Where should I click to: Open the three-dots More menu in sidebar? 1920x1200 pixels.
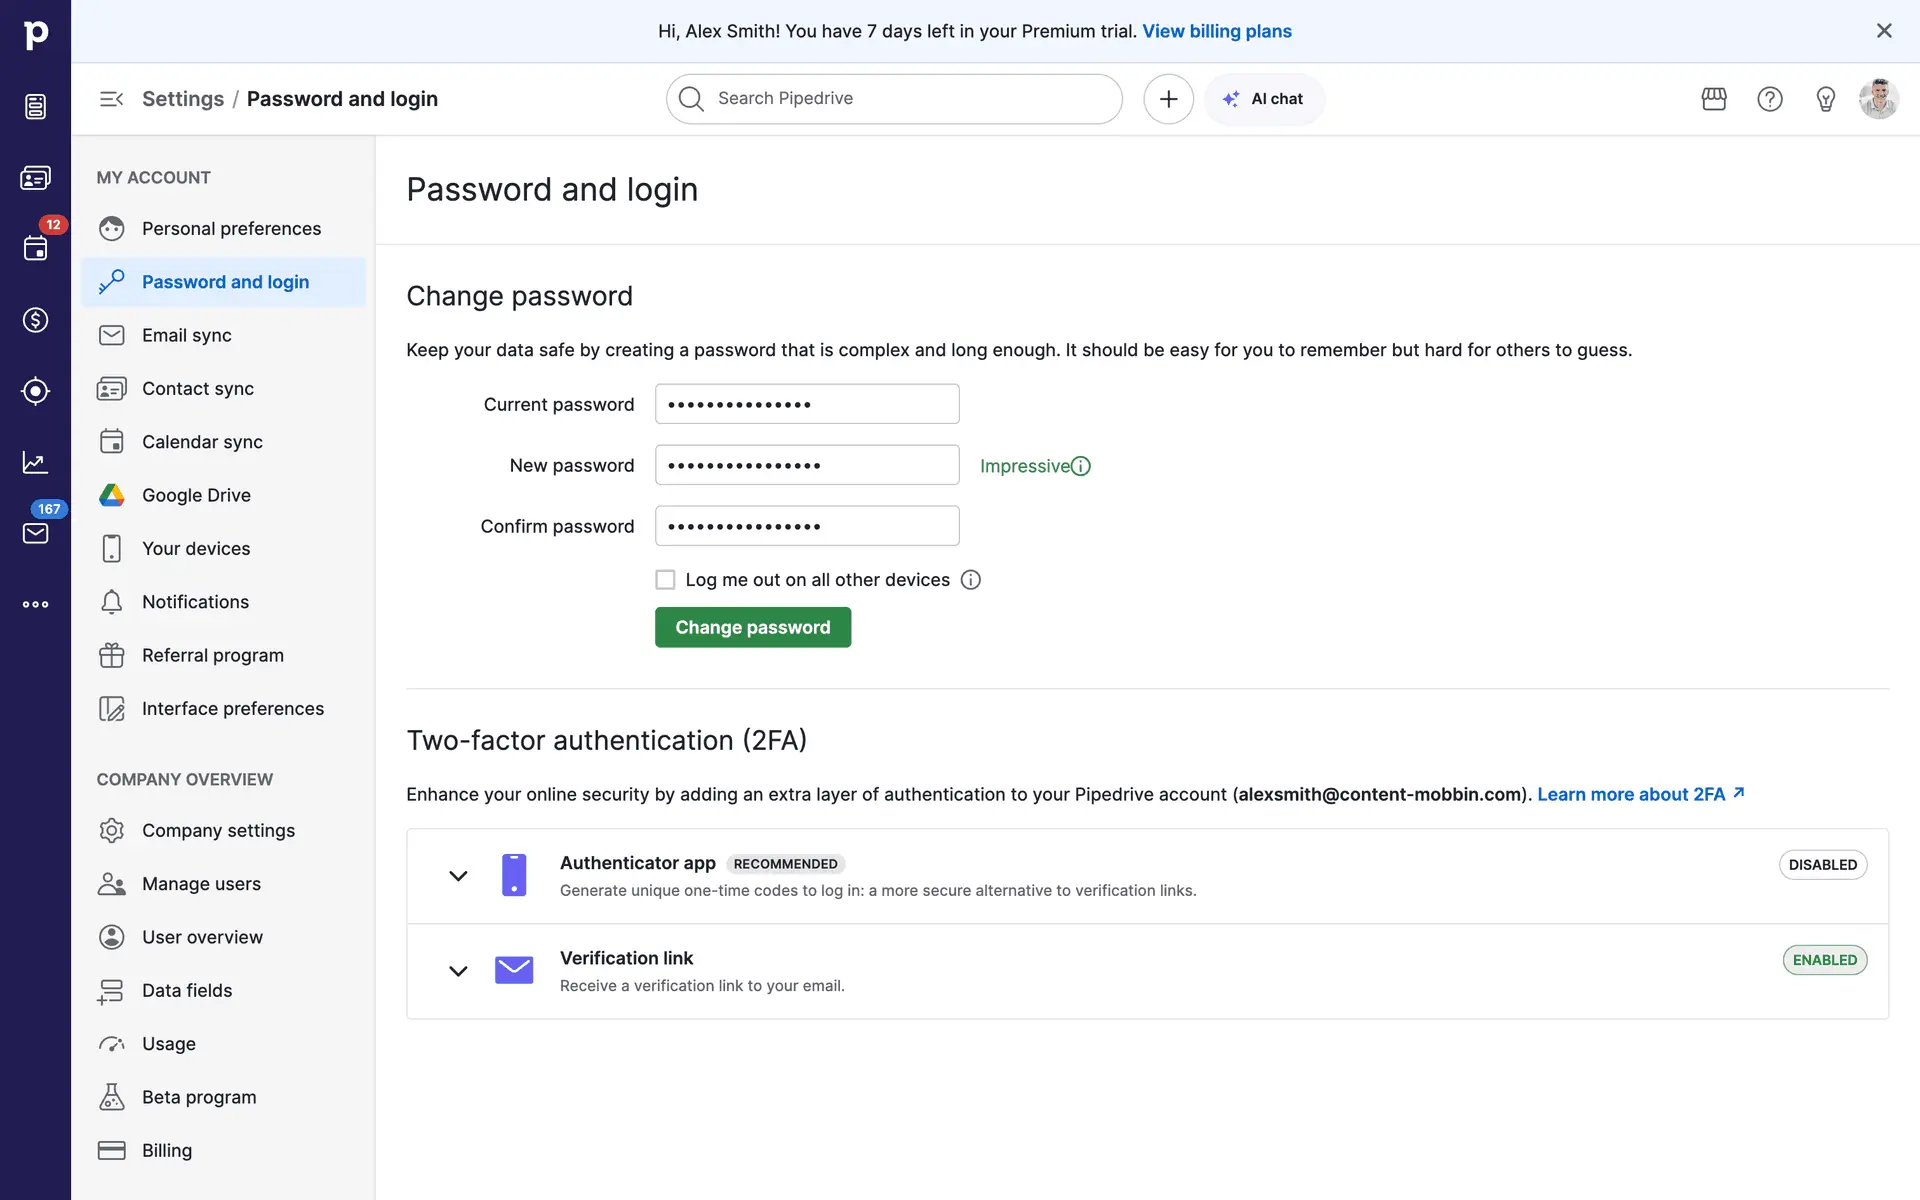[35, 604]
